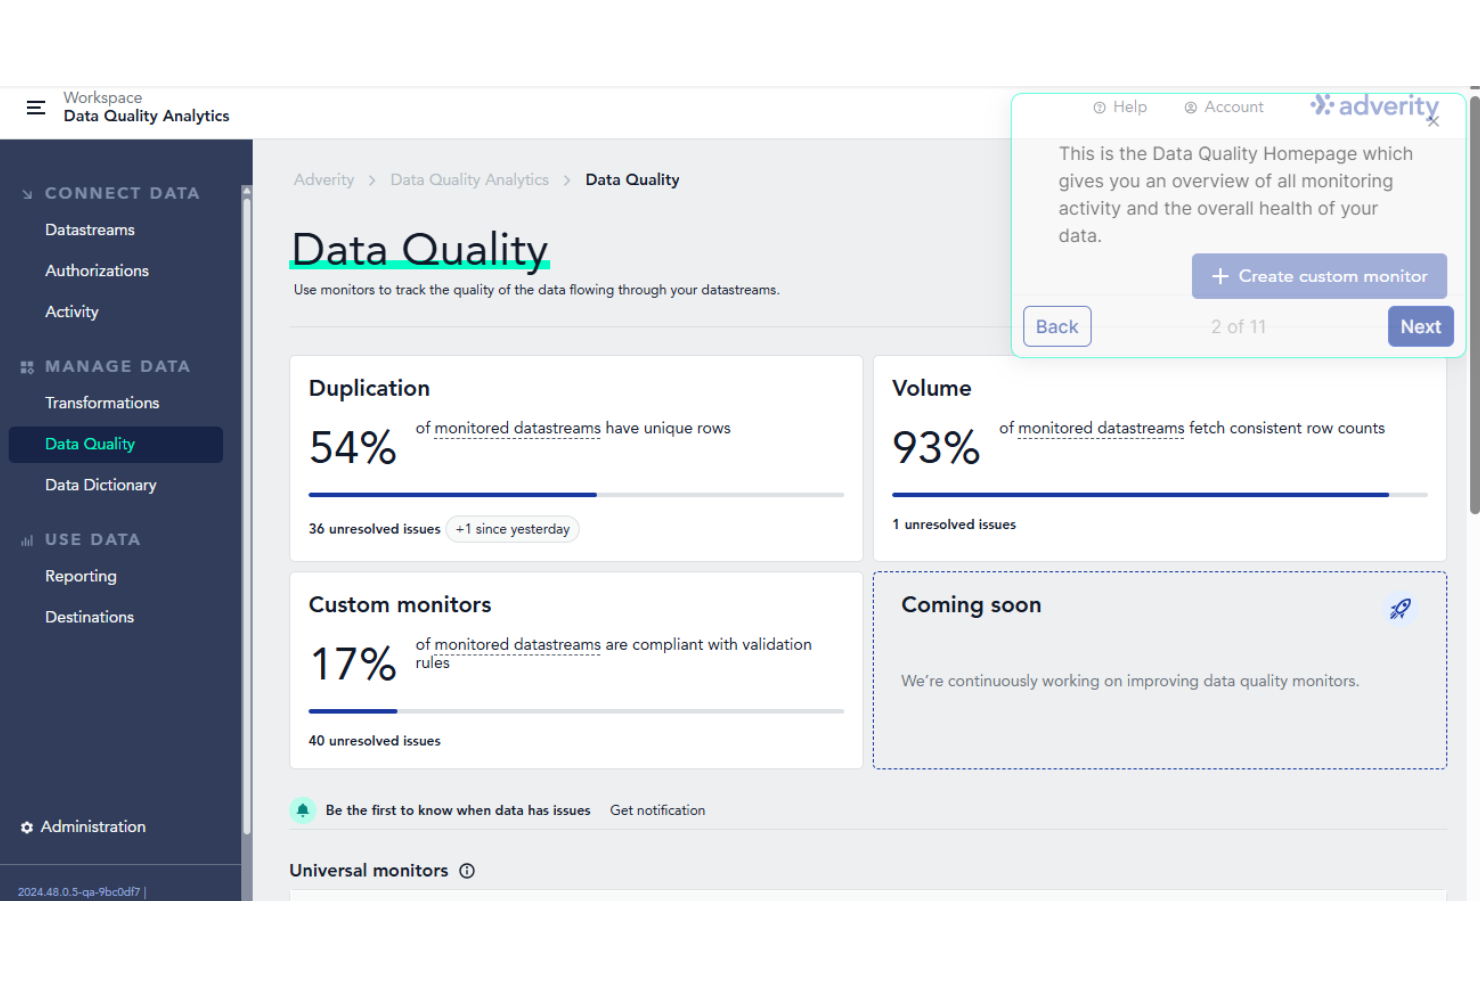Open the Account icon menu
This screenshot has height=987, width=1480.
(x=1190, y=107)
